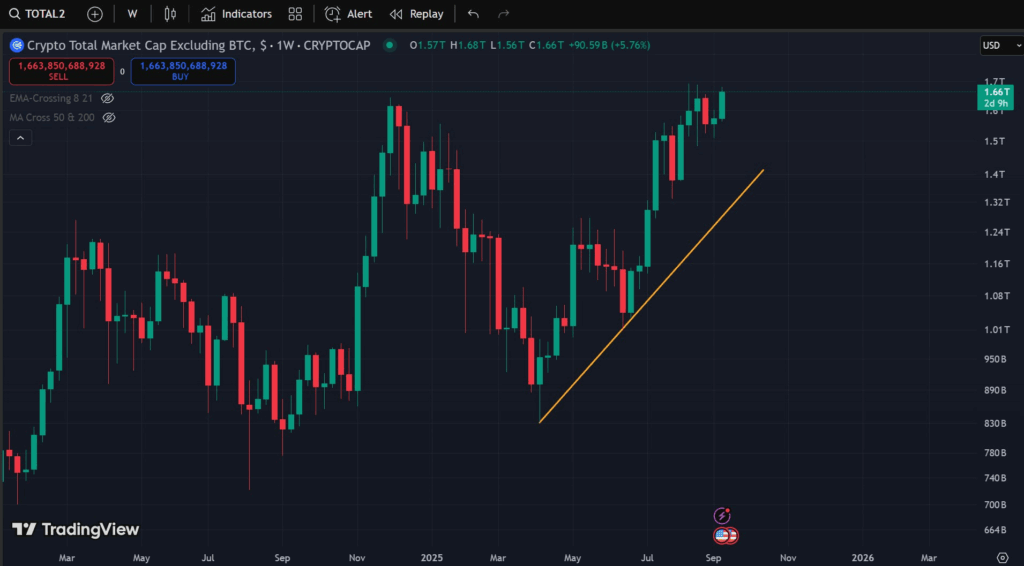Image resolution: width=1024 pixels, height=566 pixels.
Task: Start bar Replay mode
Action: tap(417, 14)
